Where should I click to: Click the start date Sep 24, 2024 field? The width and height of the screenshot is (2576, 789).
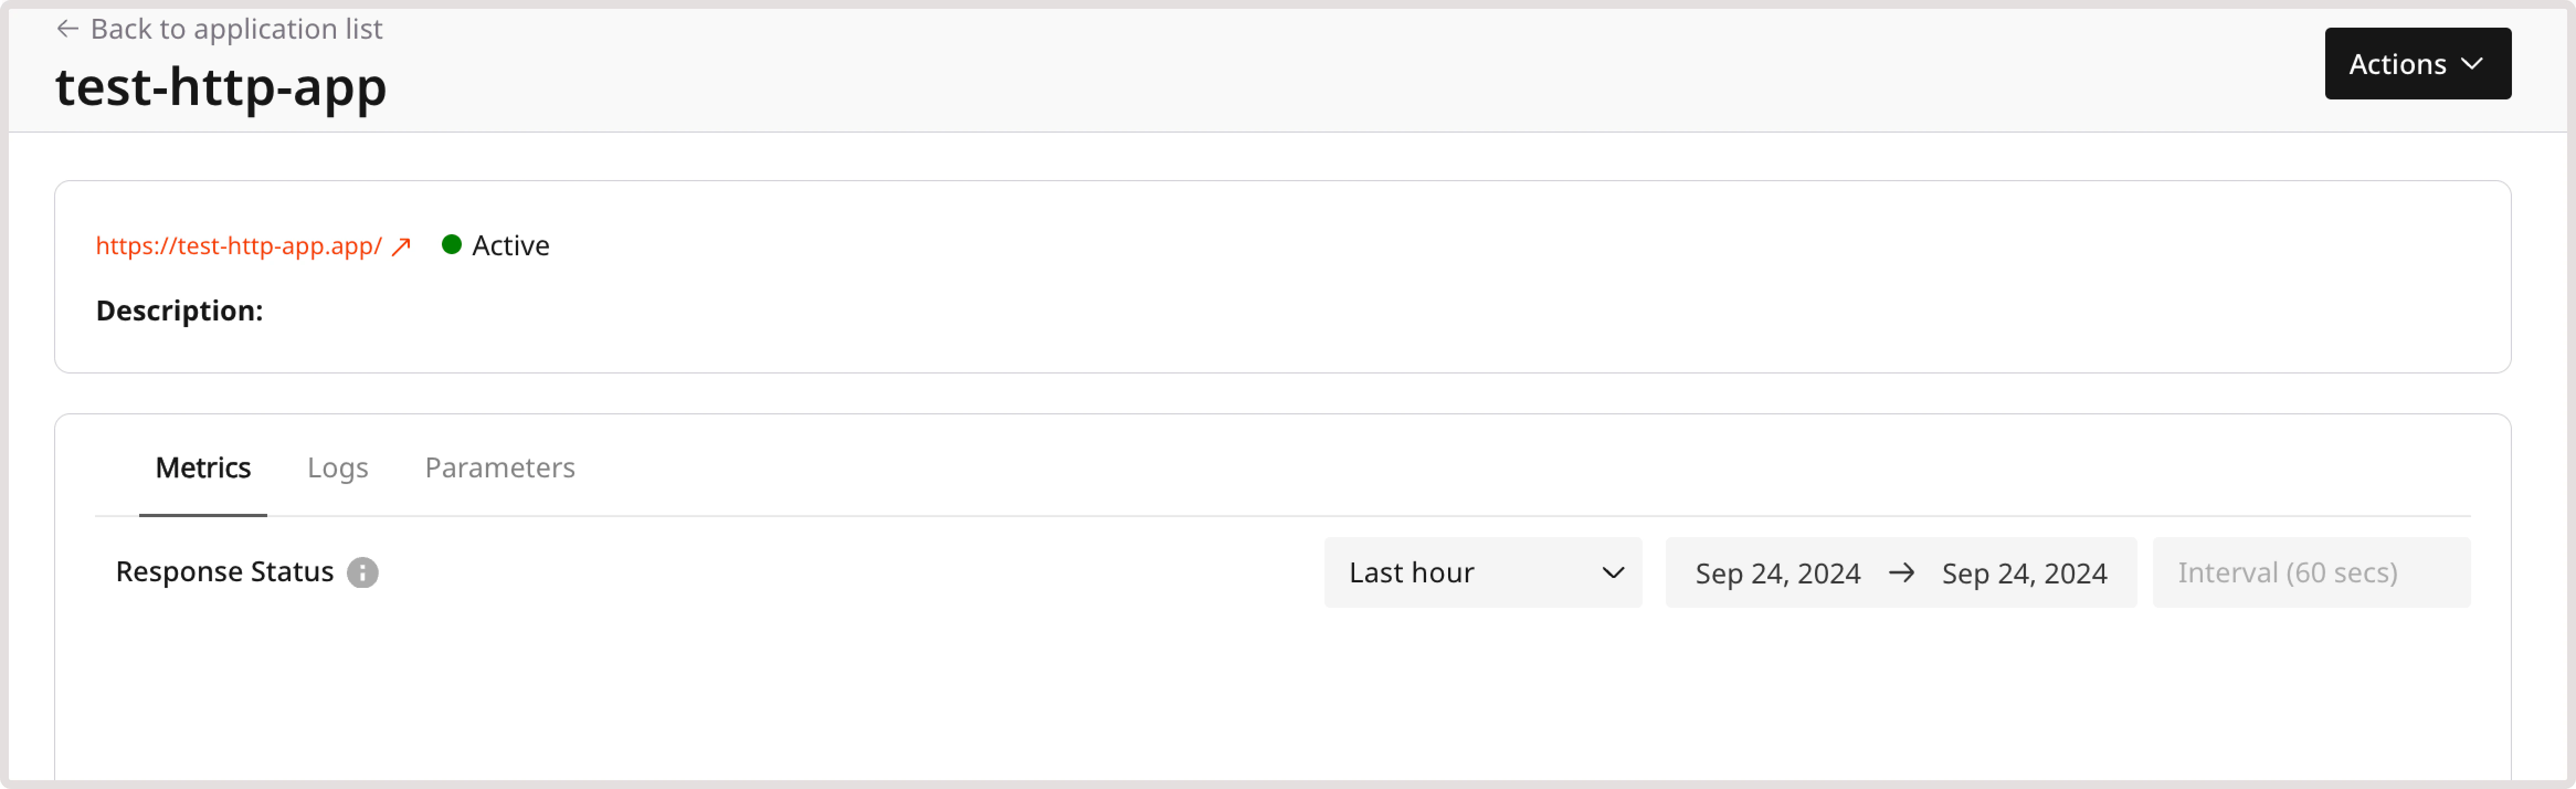tap(1777, 573)
